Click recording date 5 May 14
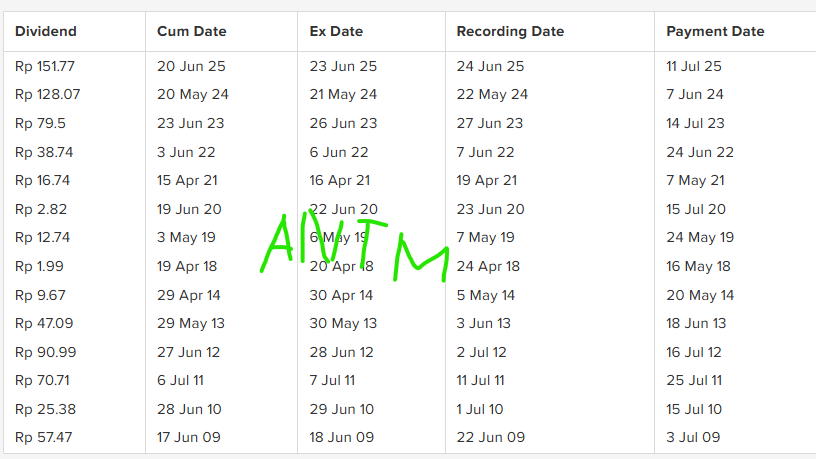The image size is (816, 459). 486,296
